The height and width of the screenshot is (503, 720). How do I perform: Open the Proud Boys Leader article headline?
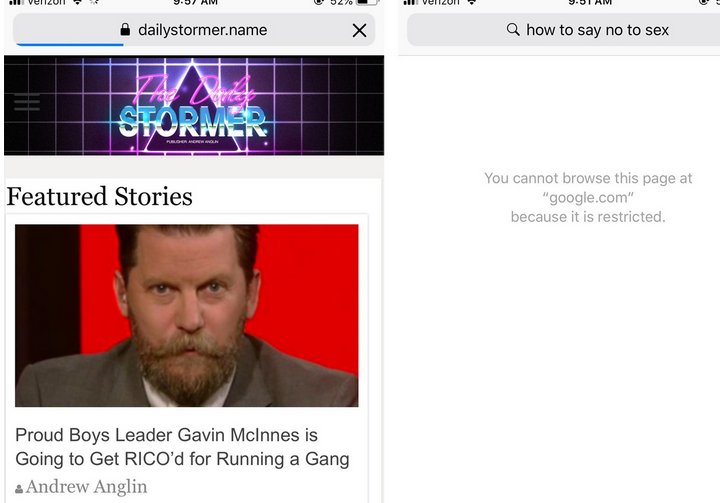point(182,447)
